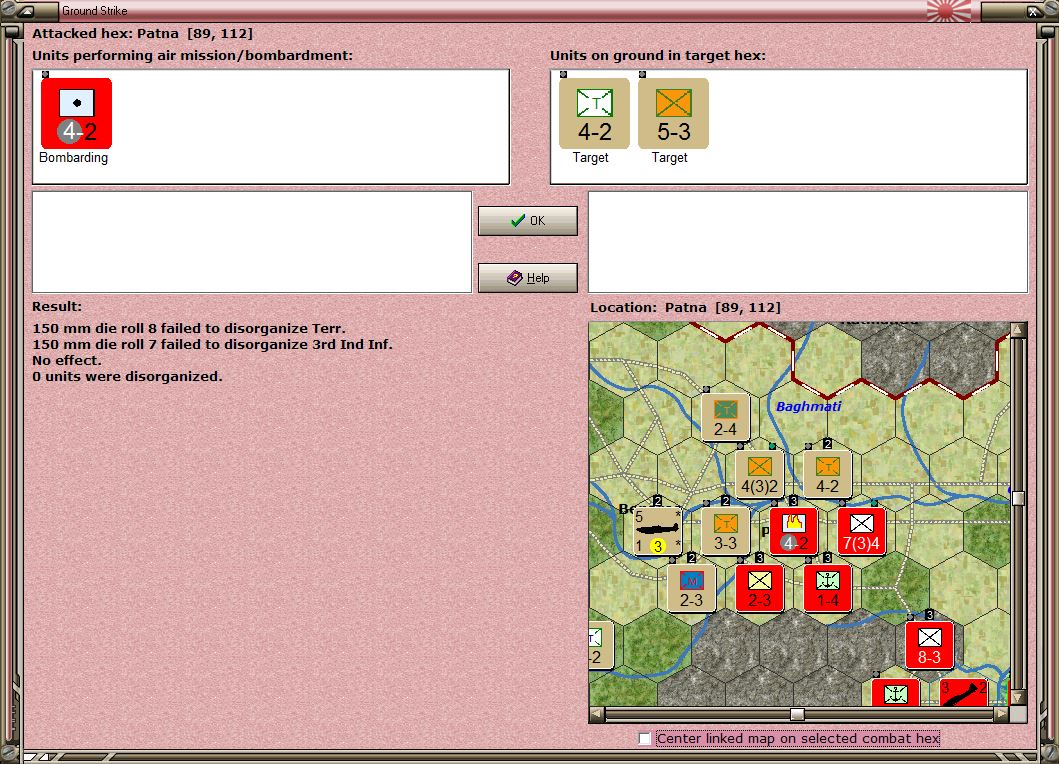
Task: Click the "Attacked hex: Patna" heading
Action: click(x=143, y=33)
